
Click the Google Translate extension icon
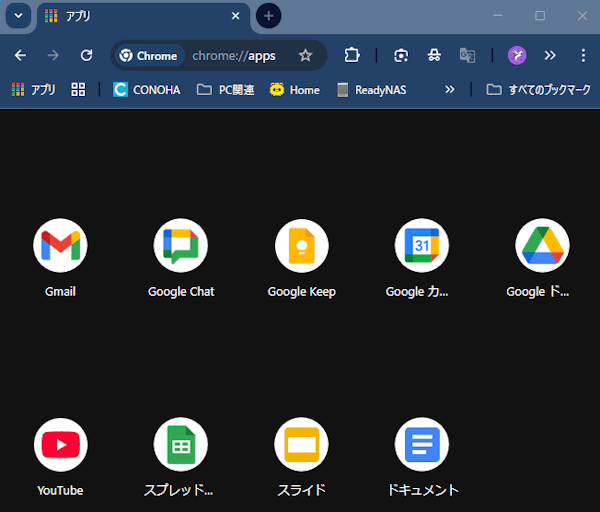coord(467,55)
